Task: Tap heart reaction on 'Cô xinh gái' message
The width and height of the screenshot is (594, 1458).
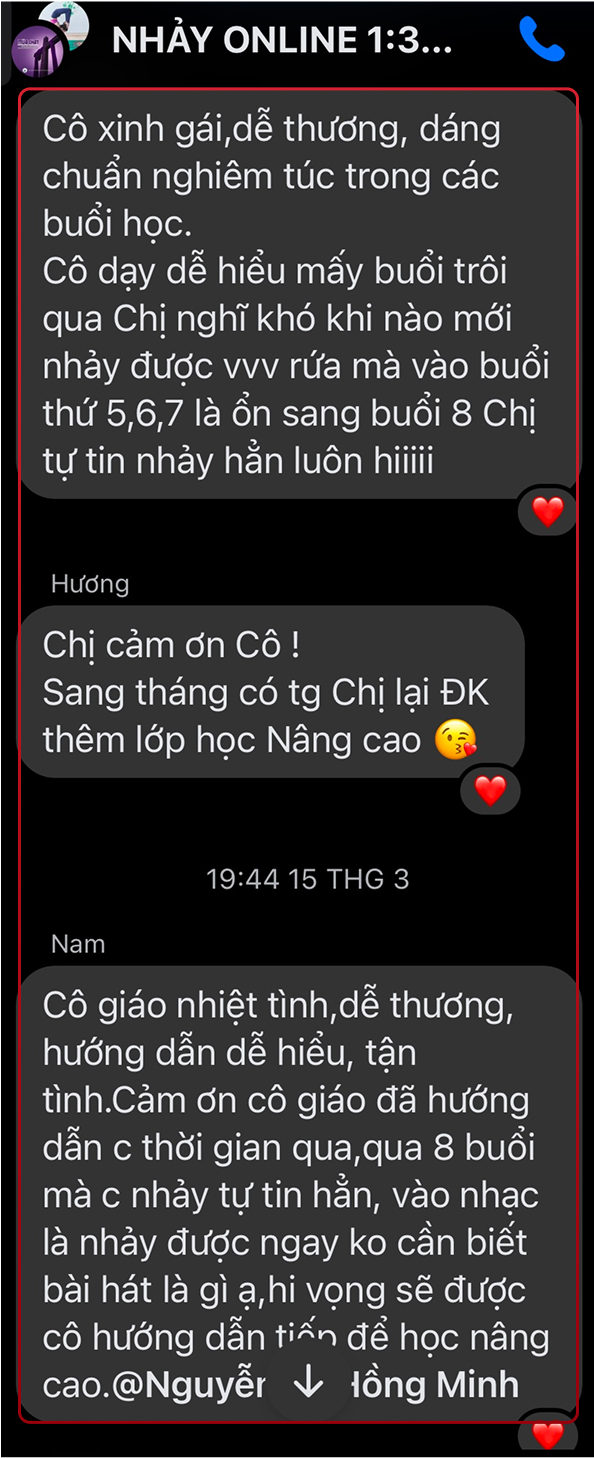Action: (548, 512)
